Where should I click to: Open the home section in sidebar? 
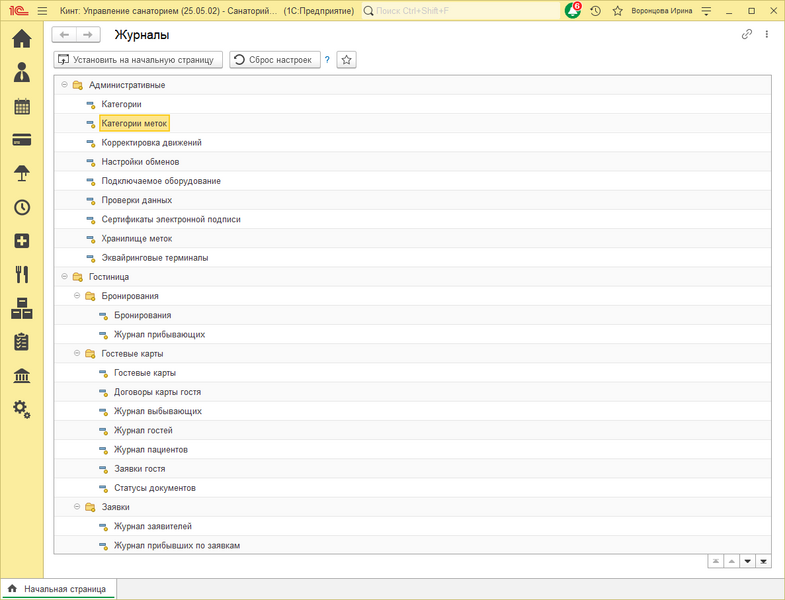[x=22, y=39]
